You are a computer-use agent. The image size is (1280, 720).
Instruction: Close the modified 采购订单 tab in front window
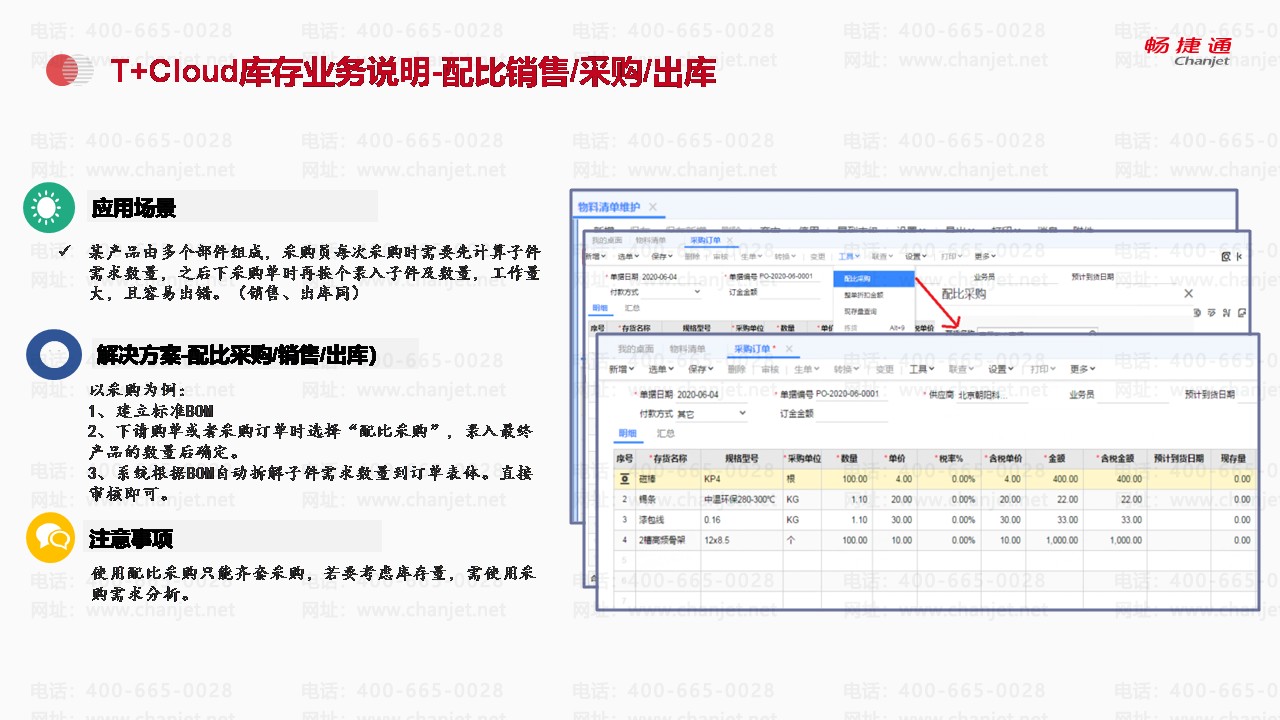click(x=789, y=349)
